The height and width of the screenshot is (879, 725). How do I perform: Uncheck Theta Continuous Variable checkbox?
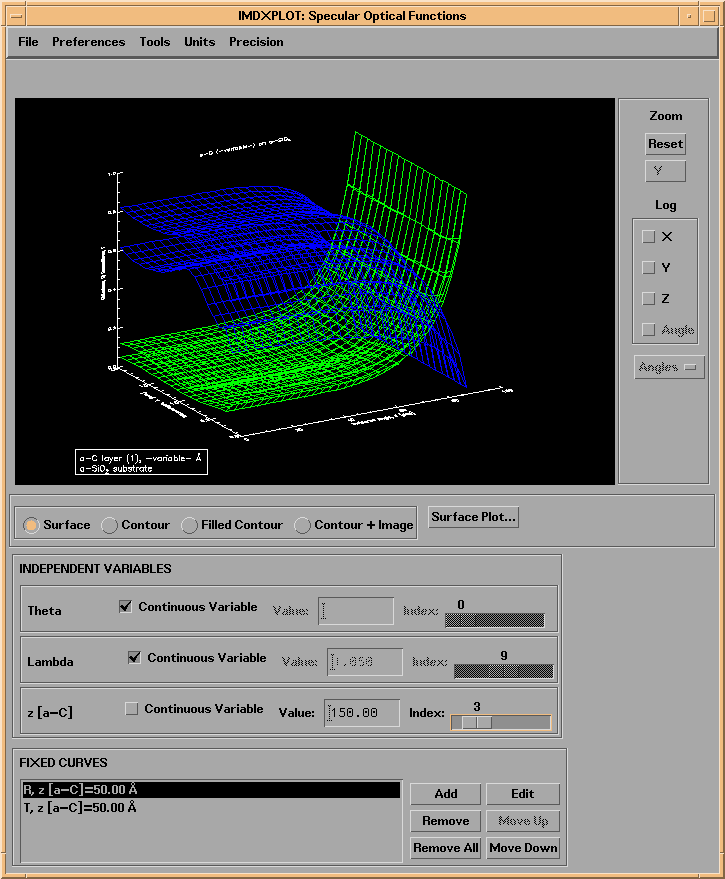pos(126,607)
